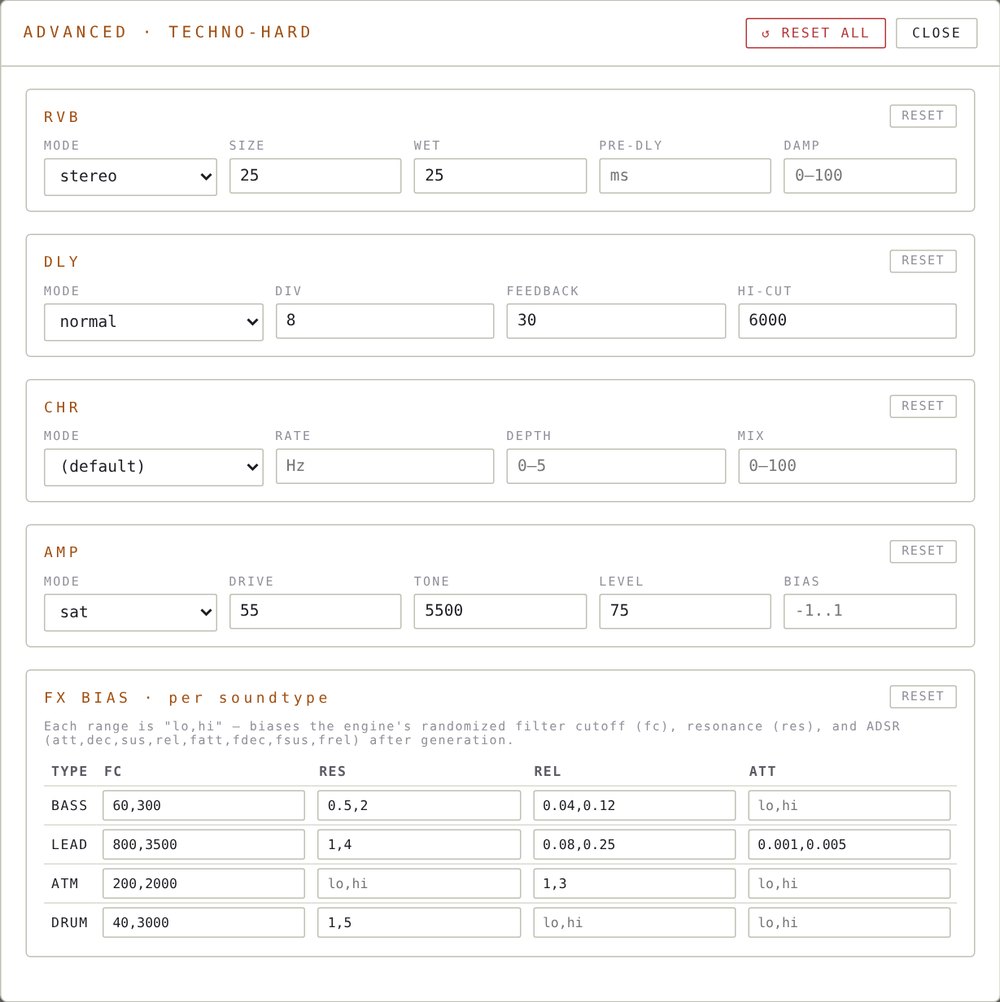The height and width of the screenshot is (1002, 1000).
Task: Open the RVB mode dropdown set to stereo
Action: (x=130, y=176)
